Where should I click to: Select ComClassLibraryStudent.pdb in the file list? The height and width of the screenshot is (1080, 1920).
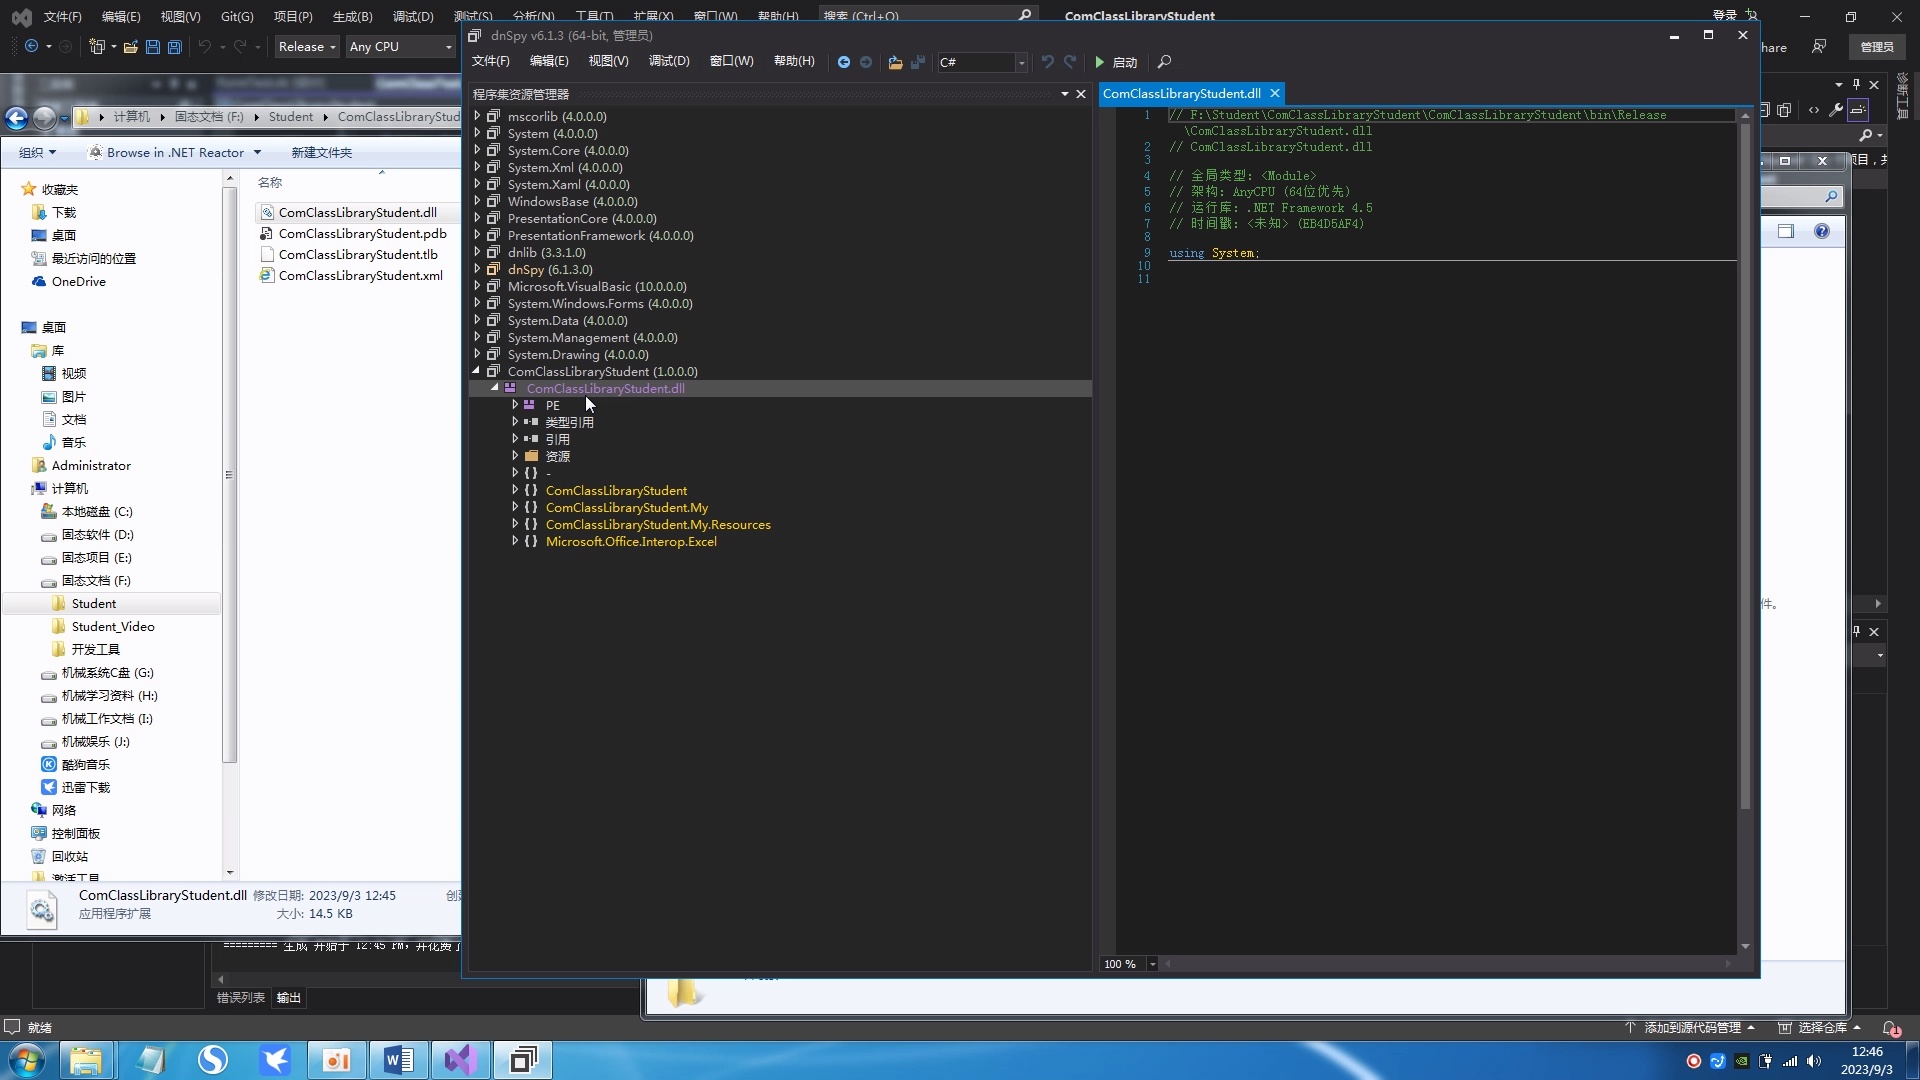coord(362,234)
